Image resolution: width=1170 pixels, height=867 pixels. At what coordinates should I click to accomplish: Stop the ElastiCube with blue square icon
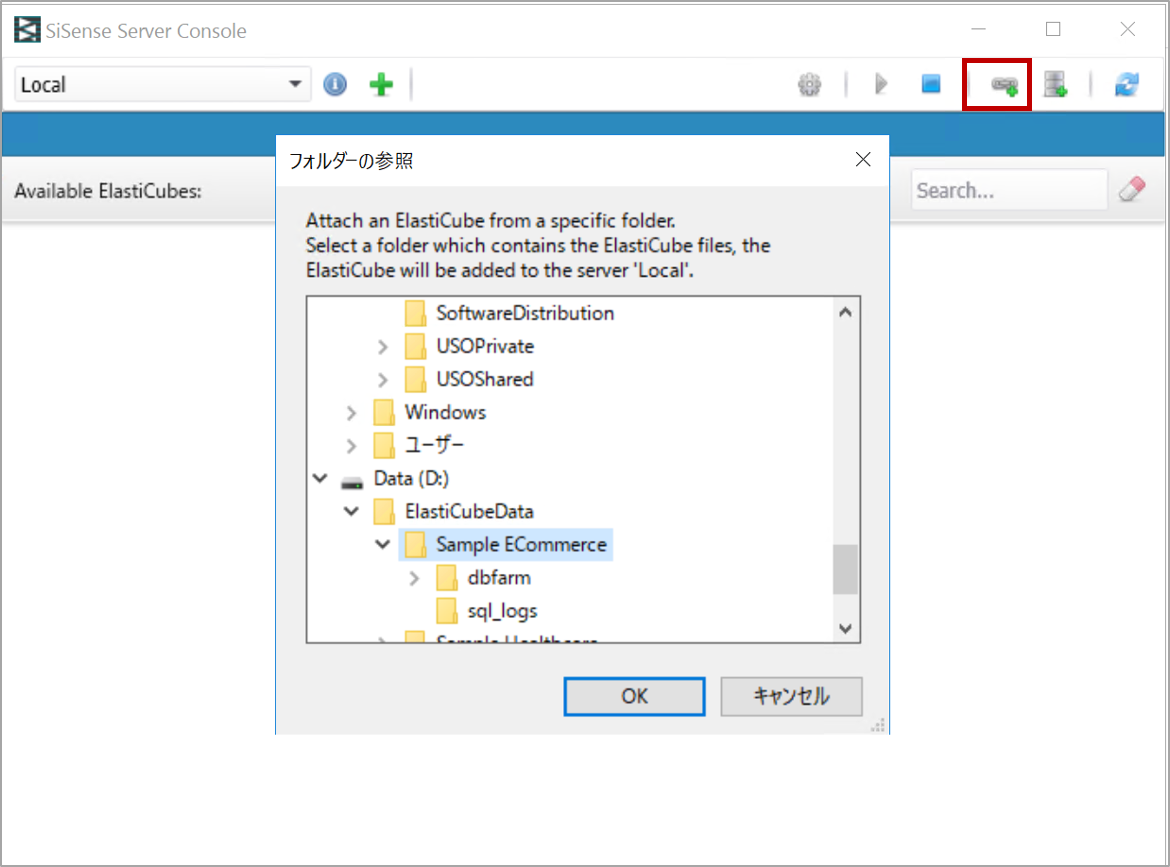(x=930, y=84)
